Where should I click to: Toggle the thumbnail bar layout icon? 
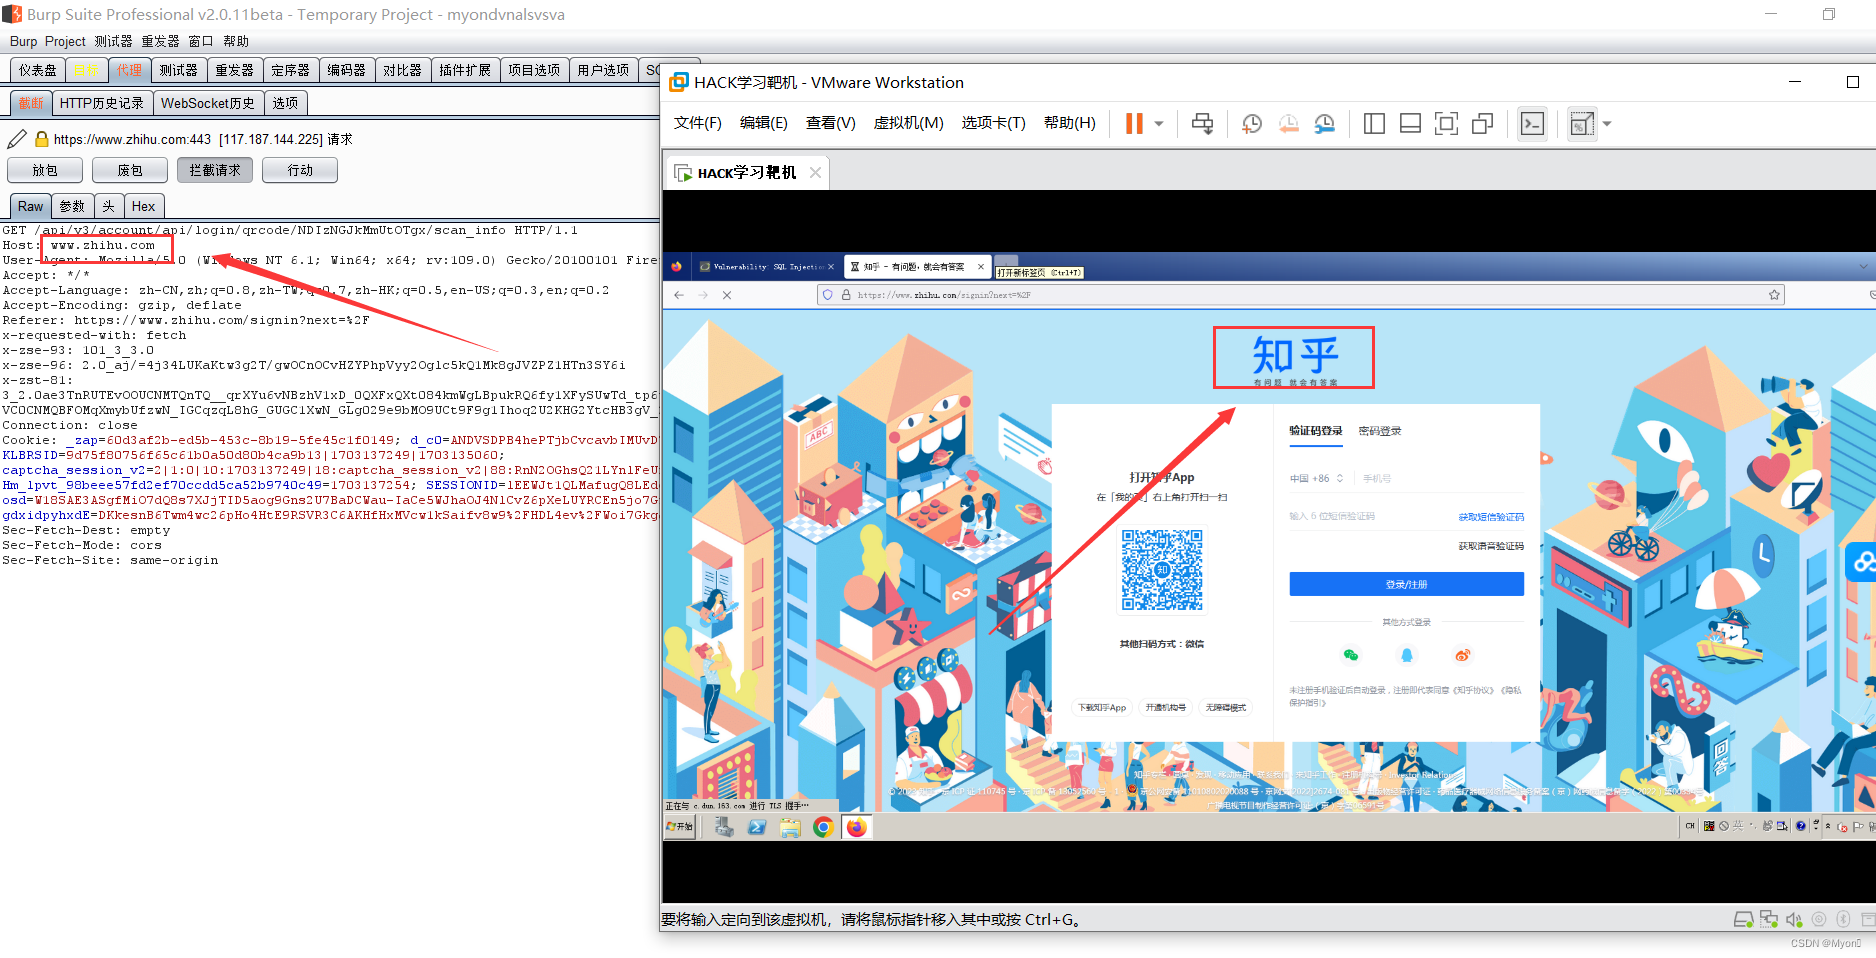pos(1410,123)
